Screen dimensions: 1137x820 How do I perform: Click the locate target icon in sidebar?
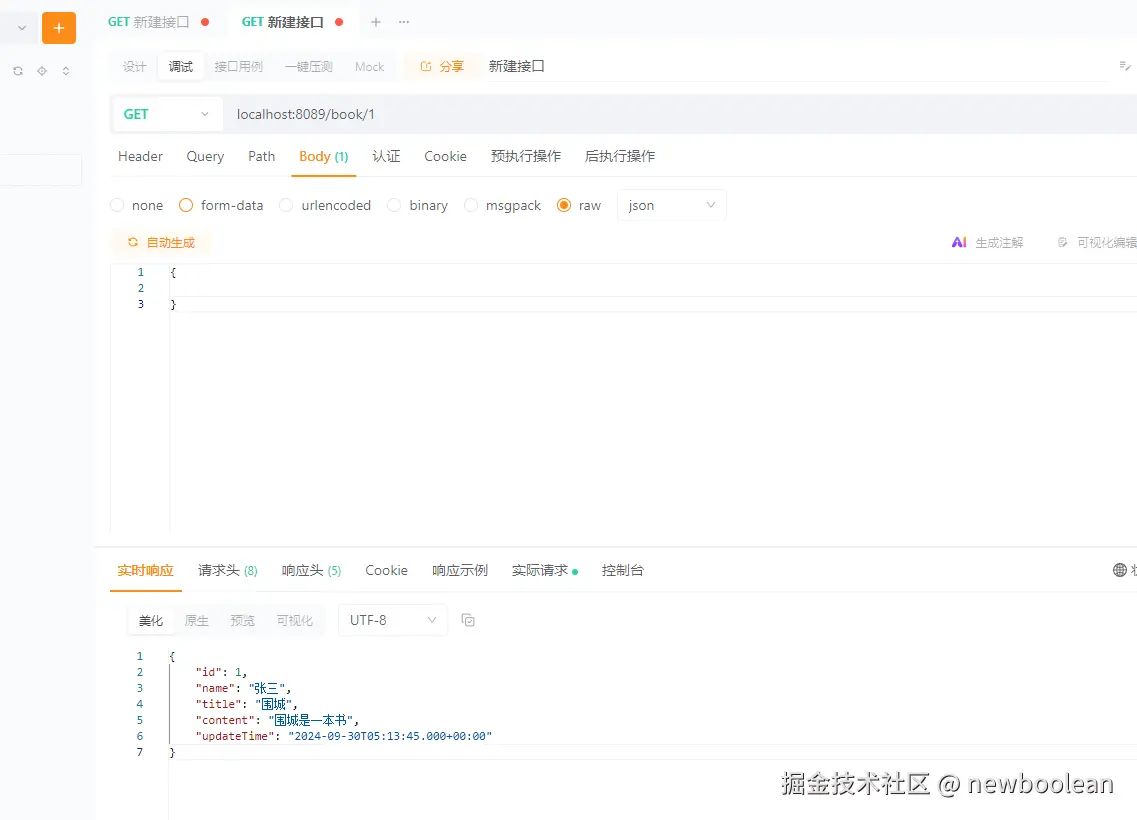42,71
